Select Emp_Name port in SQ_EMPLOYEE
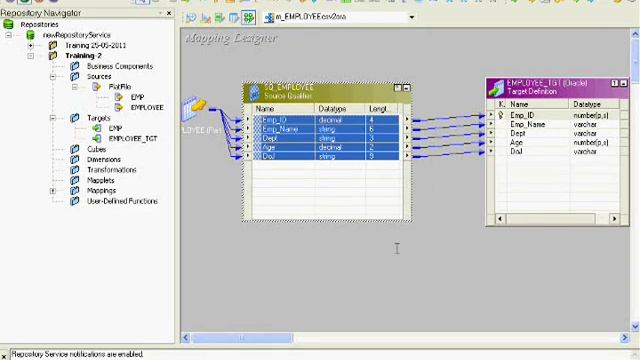Screen dimensions: 640x360 coord(326,129)
